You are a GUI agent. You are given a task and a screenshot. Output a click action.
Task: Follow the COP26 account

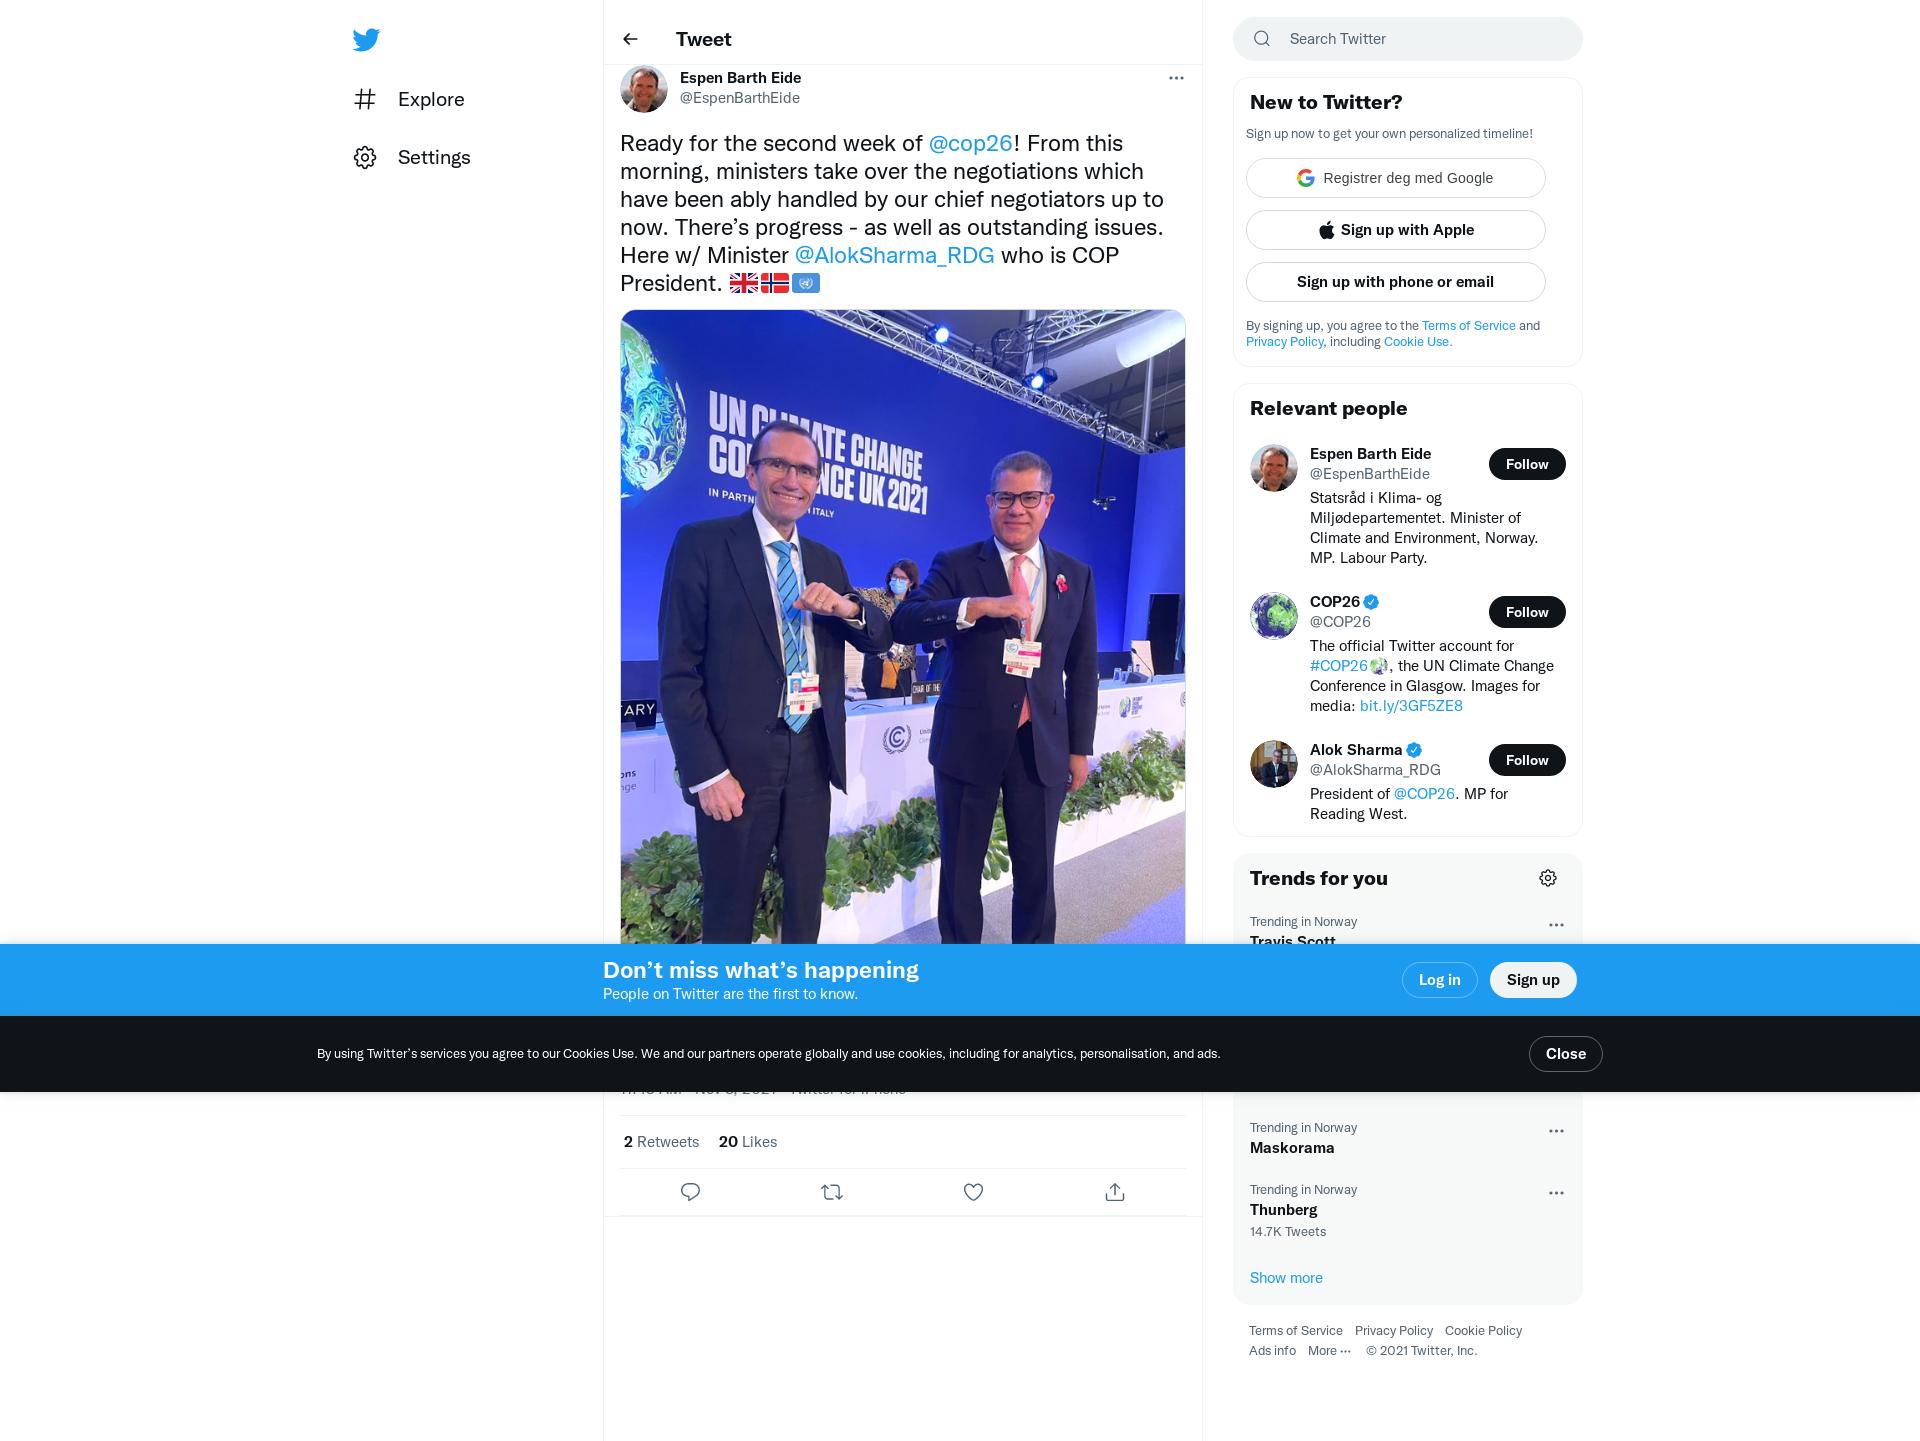coord(1527,612)
